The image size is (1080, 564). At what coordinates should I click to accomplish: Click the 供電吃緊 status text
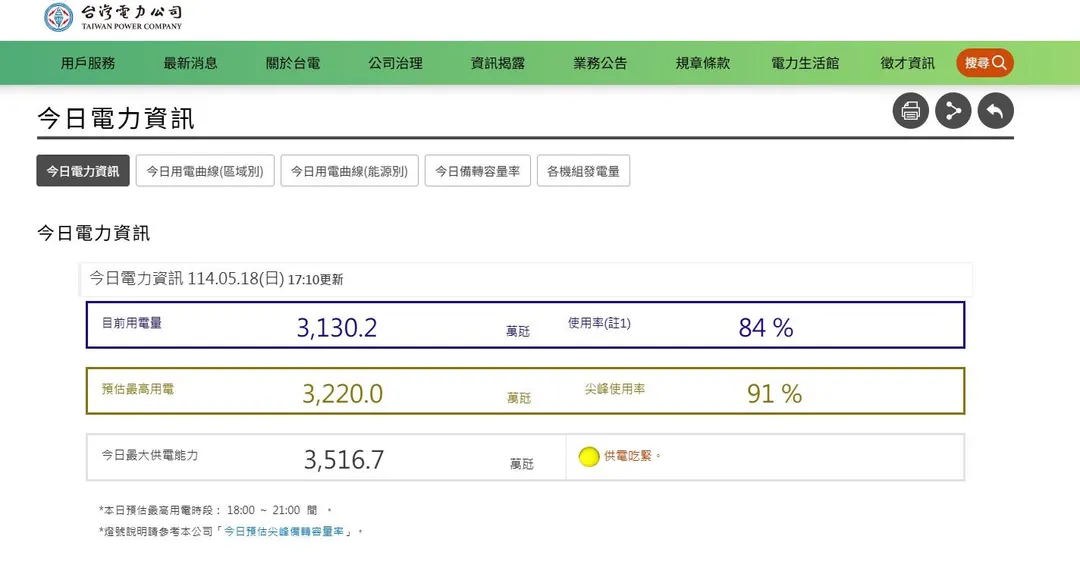[x=627, y=456]
